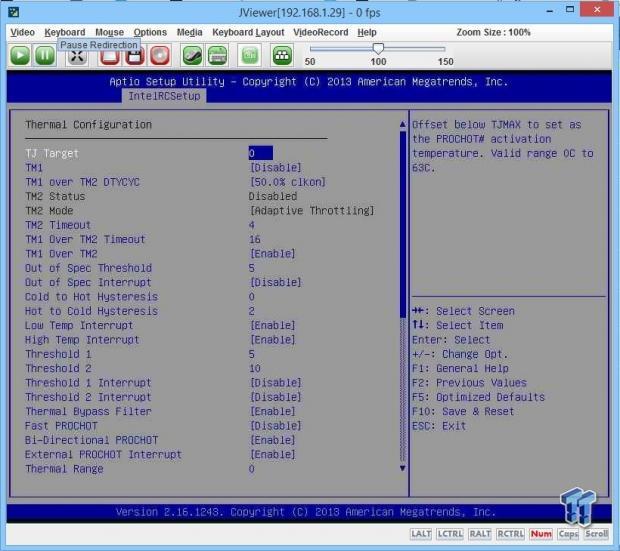Open the Help menu

(367, 32)
